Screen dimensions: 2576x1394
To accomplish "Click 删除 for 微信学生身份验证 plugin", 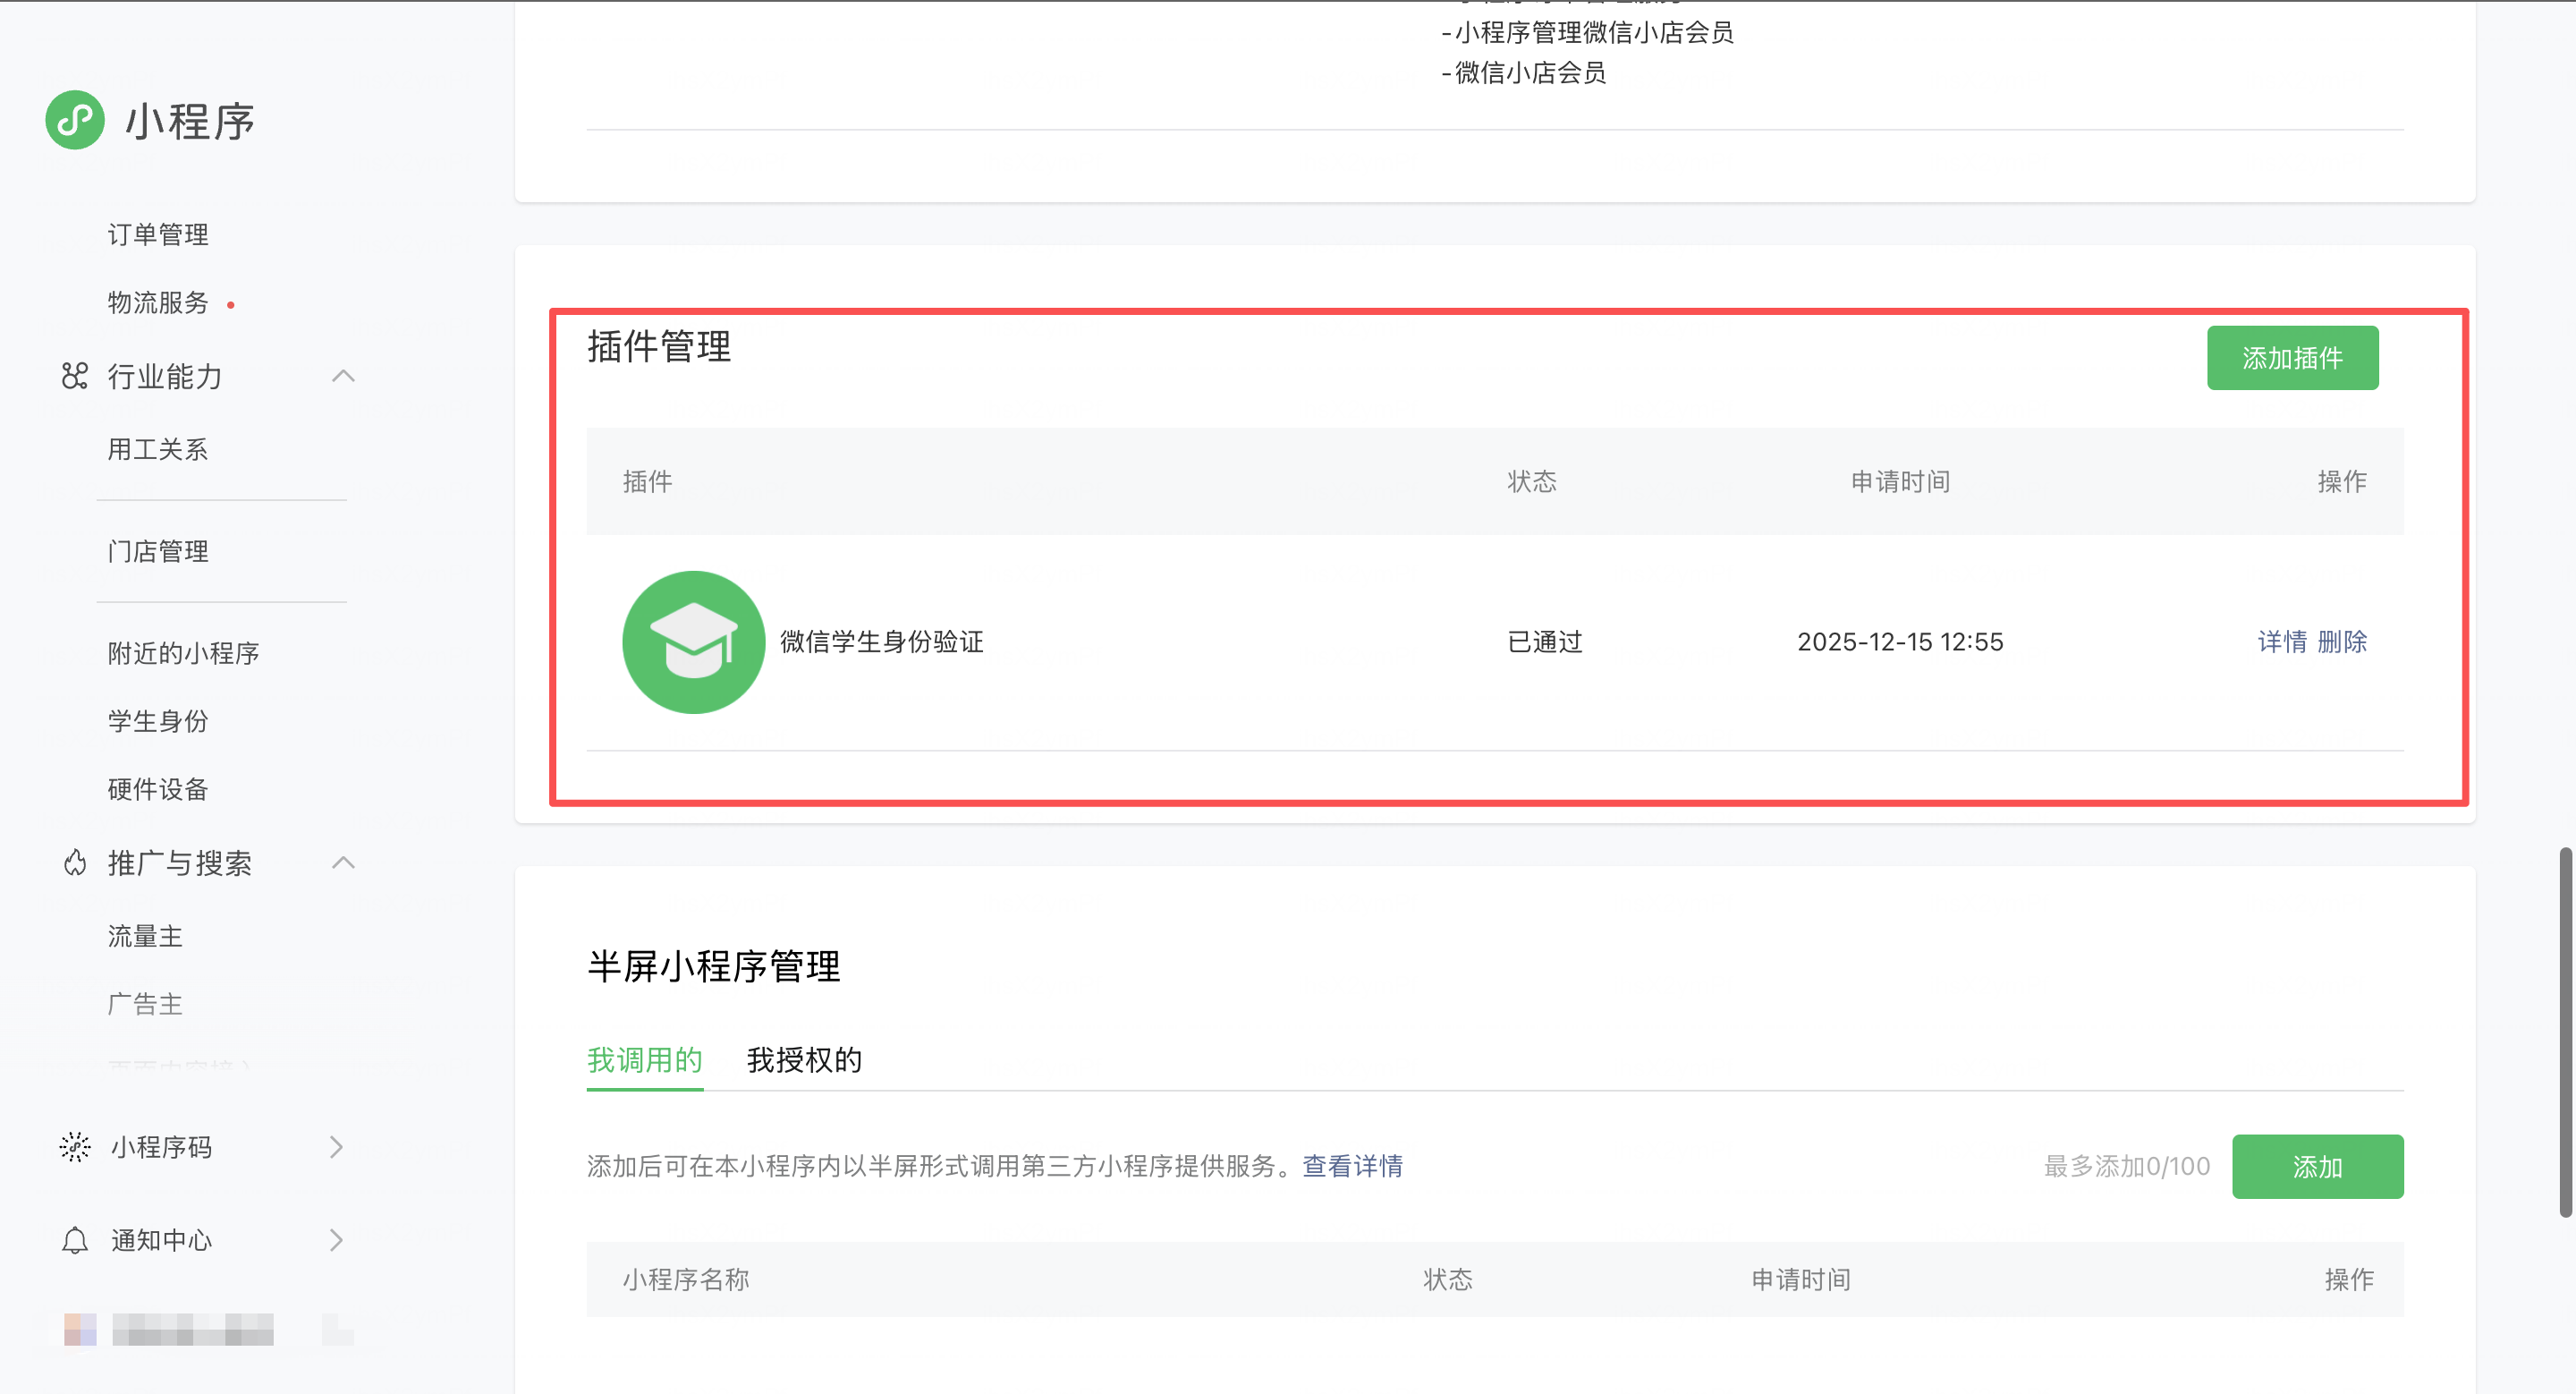I will (x=2342, y=642).
